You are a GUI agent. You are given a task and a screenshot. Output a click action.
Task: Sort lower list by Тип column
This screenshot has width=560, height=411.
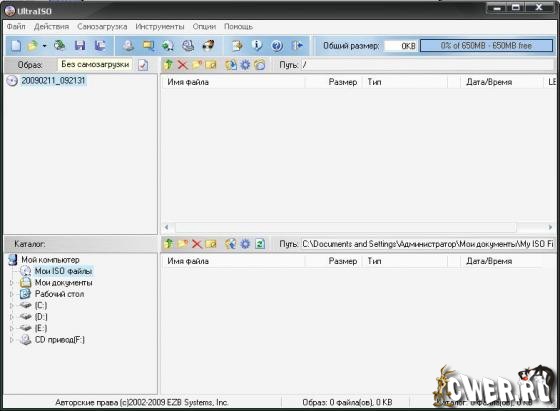point(404,261)
